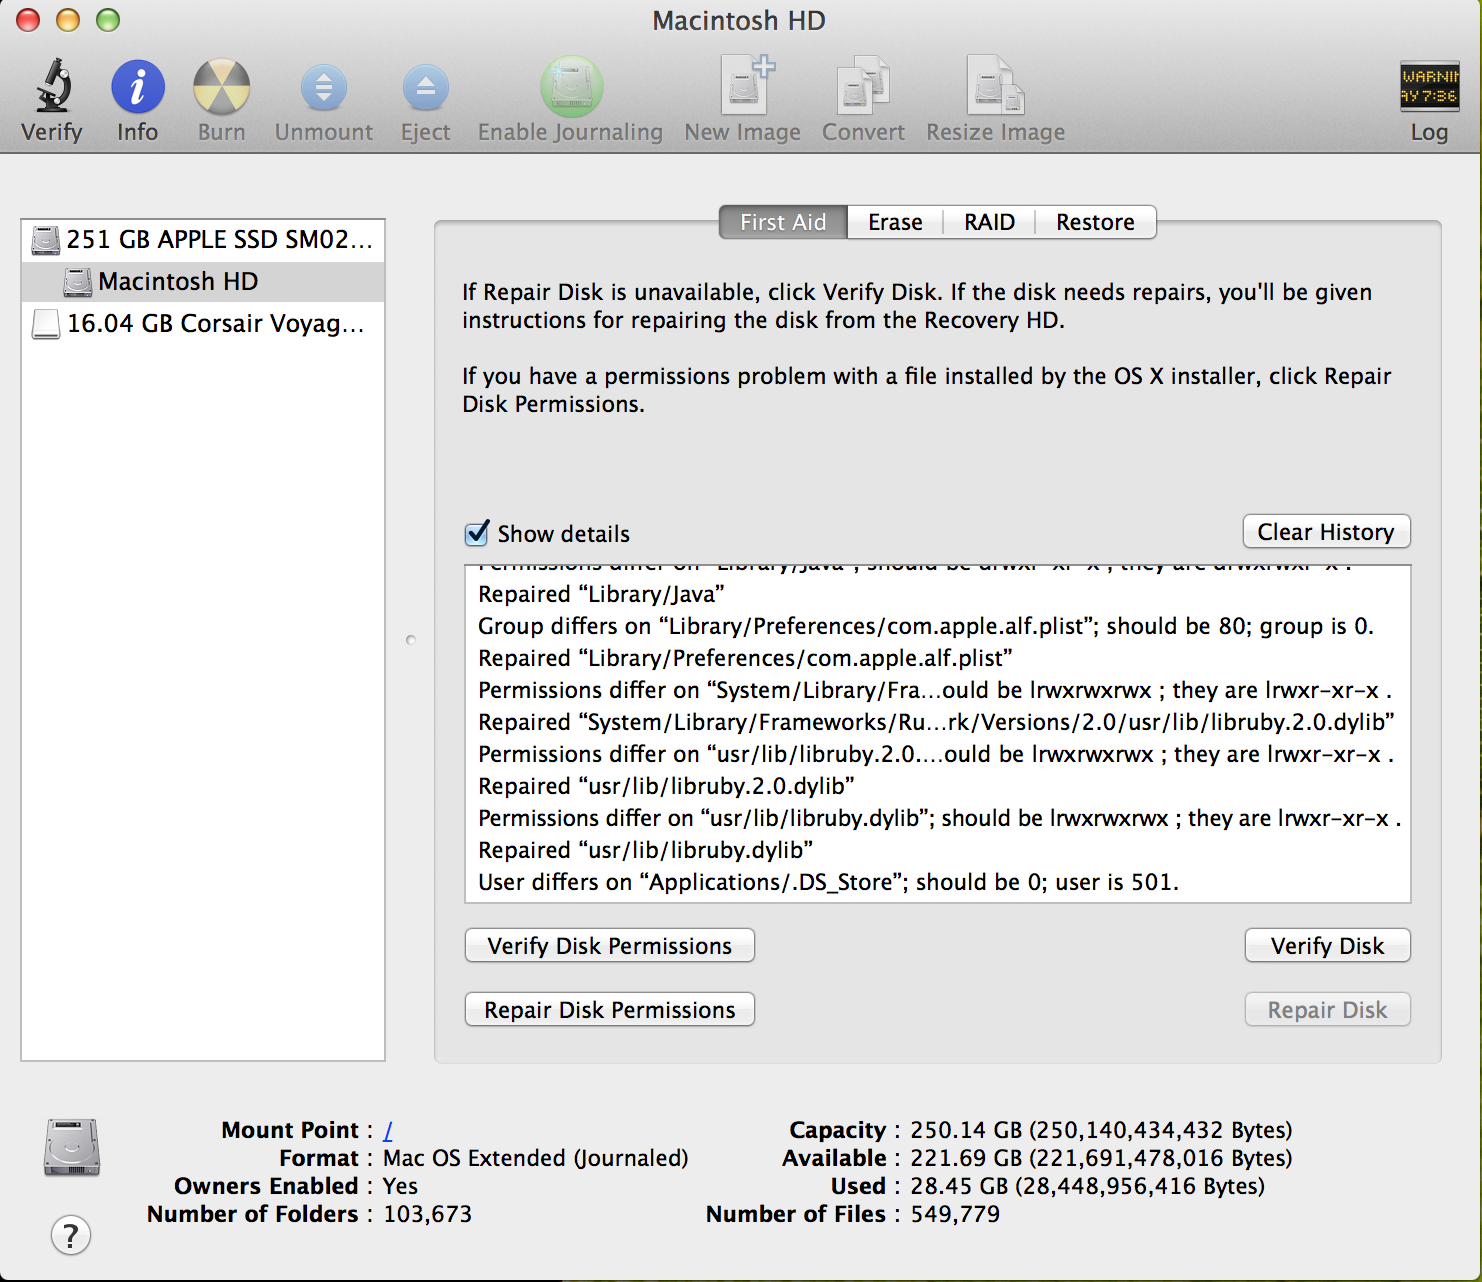Click the Used value 28.45 GB
1482x1282 pixels.
1087,1186
